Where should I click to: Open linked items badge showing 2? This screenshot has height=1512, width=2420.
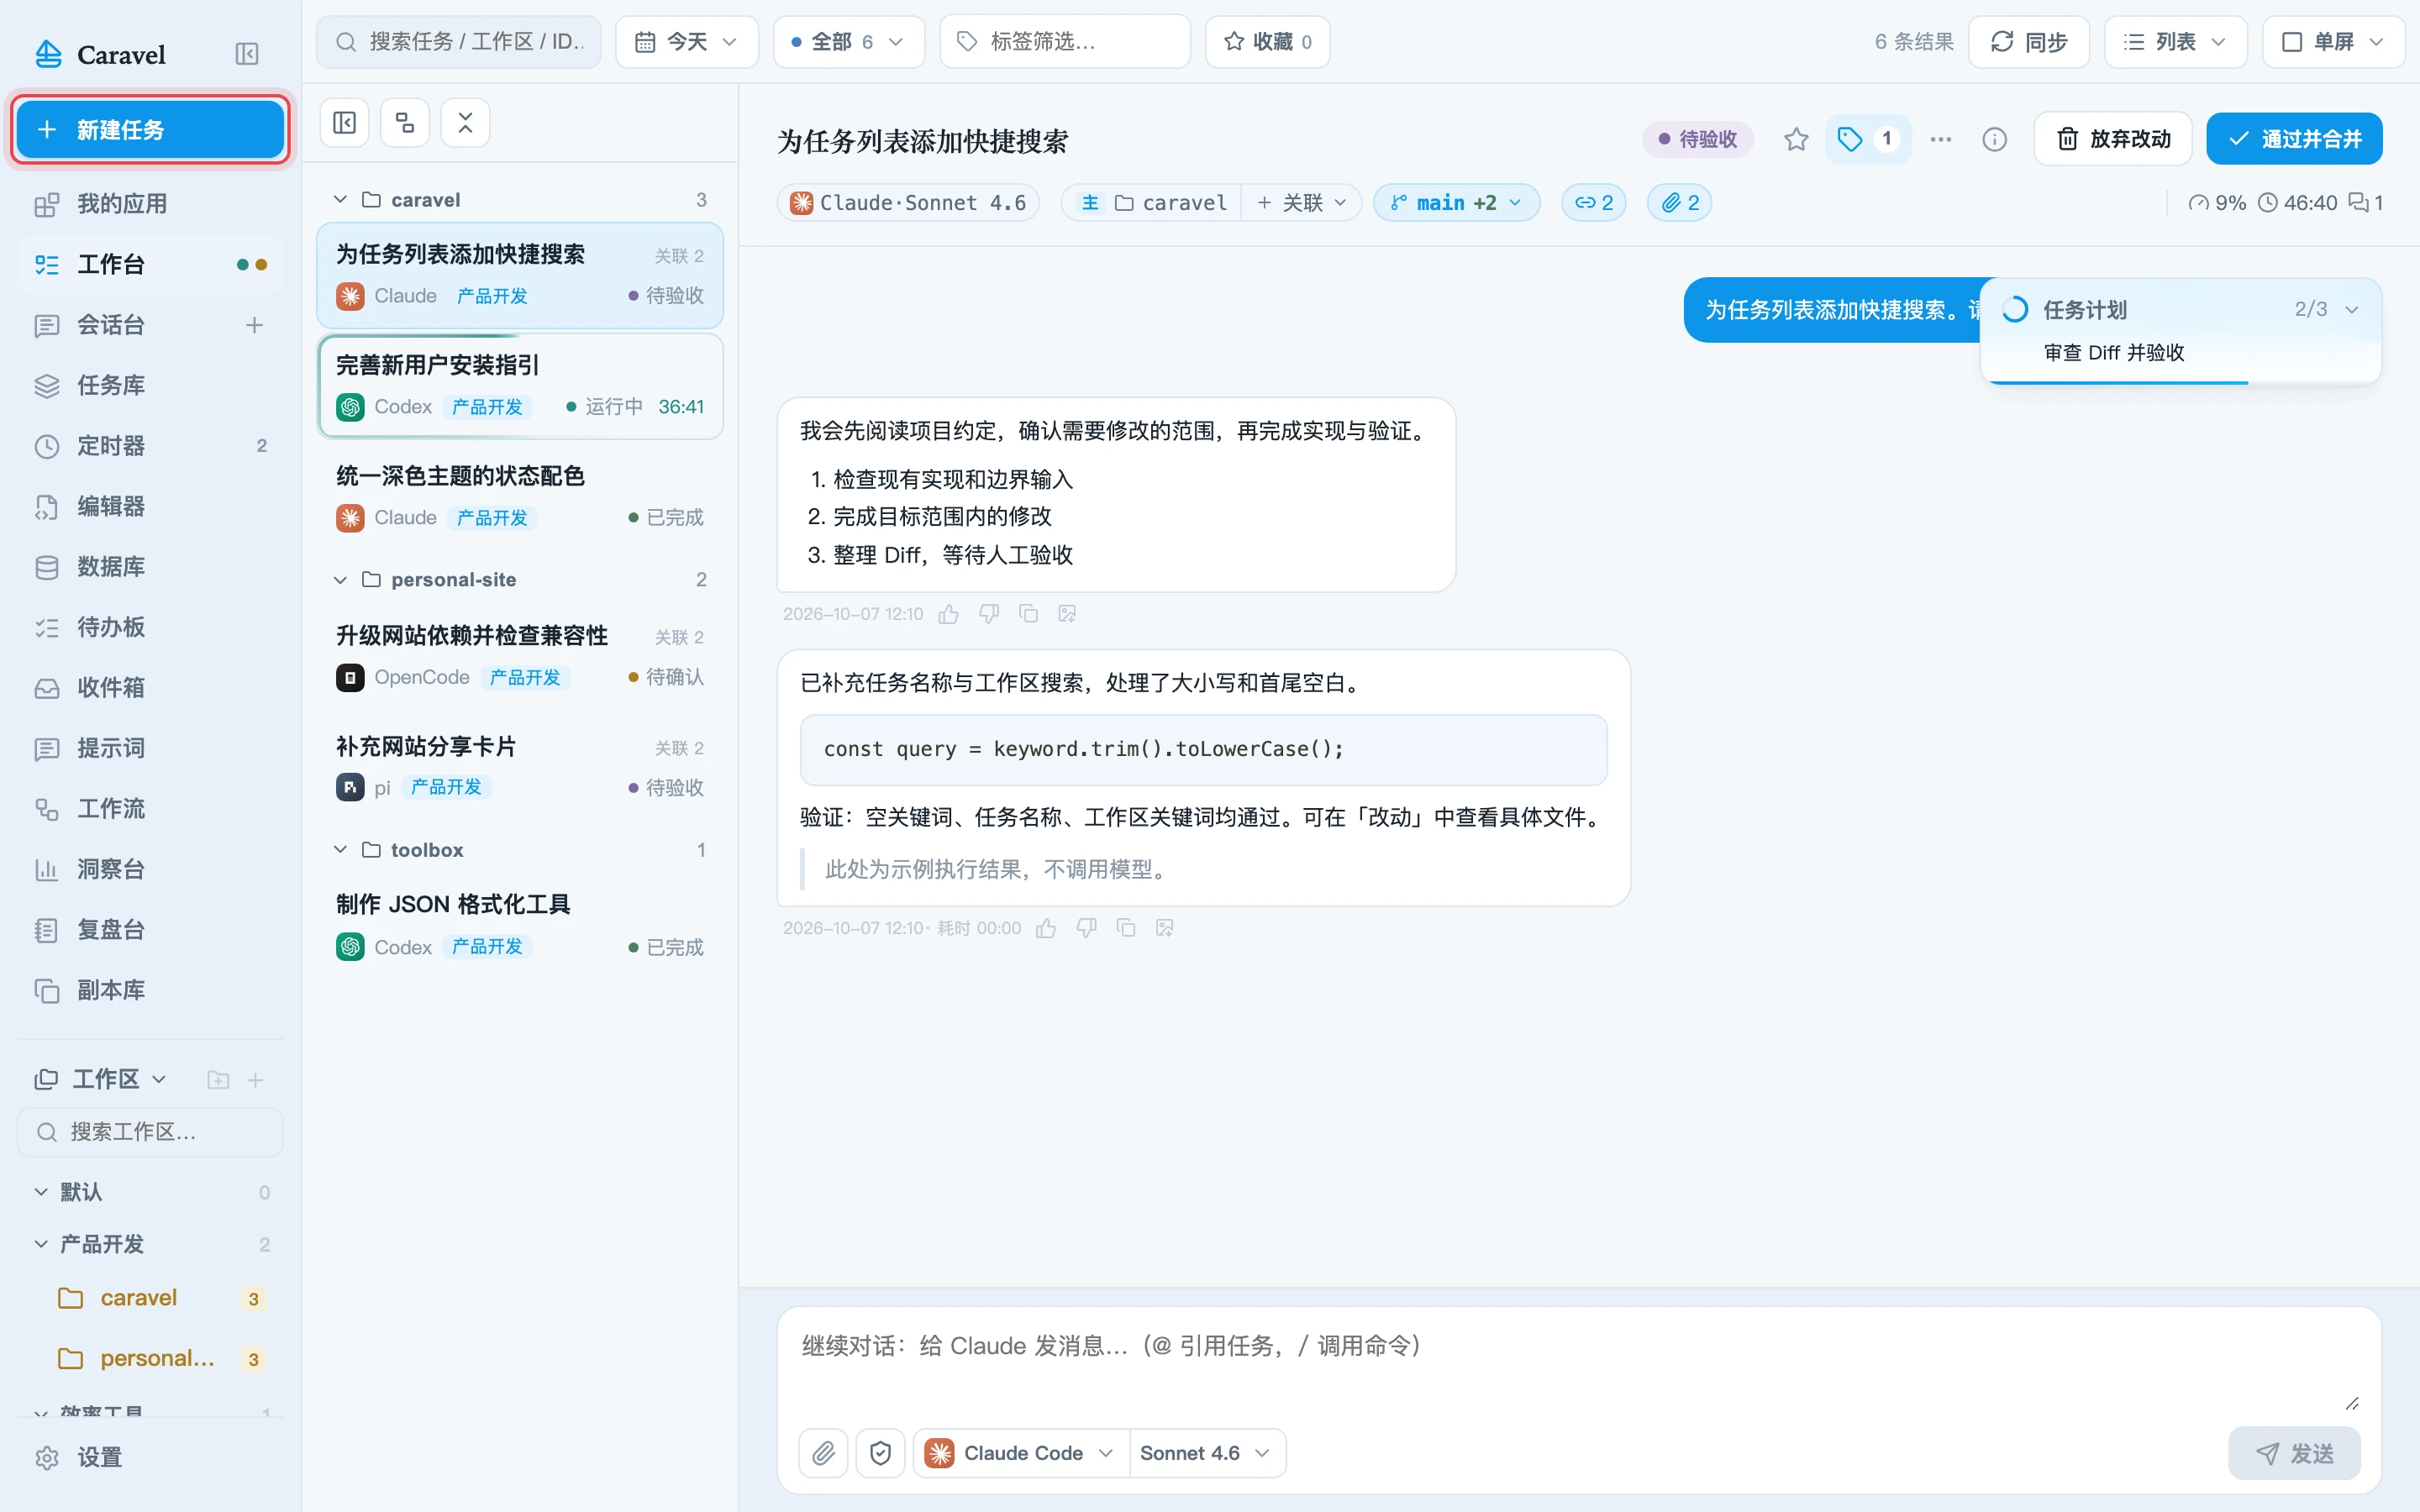pyautogui.click(x=1593, y=203)
